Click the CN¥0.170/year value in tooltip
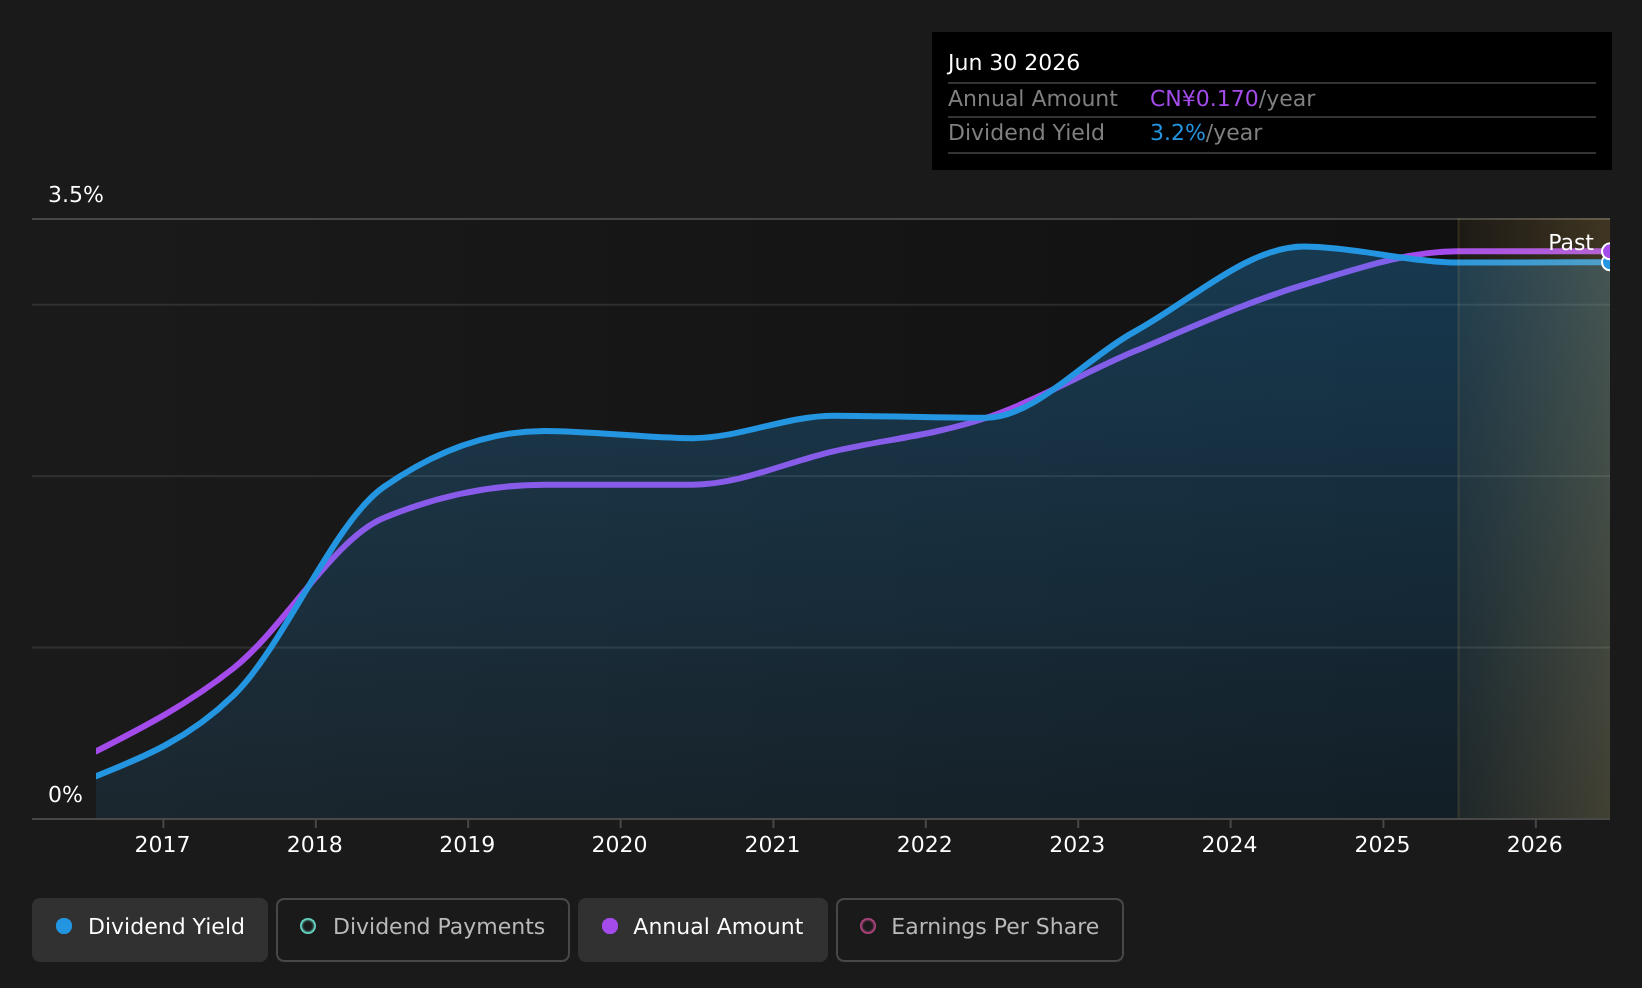The height and width of the screenshot is (988, 1642). click(1232, 99)
